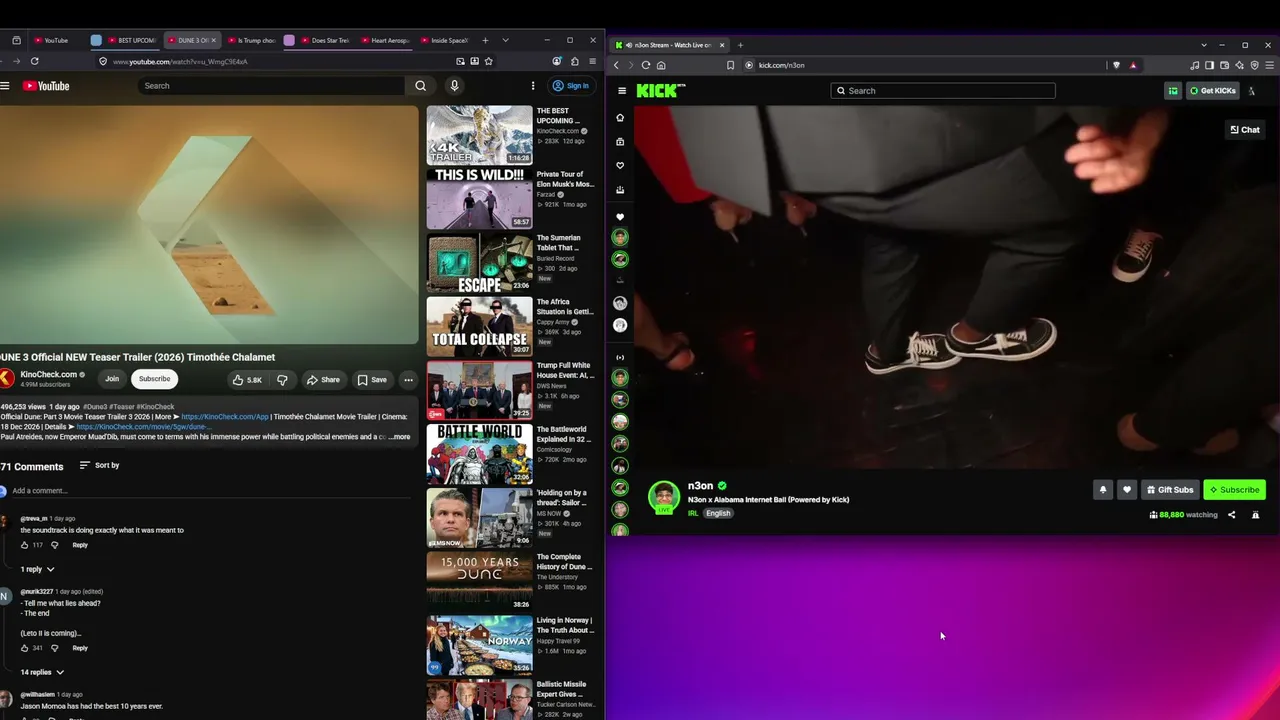Viewport: 1280px width, 720px height.
Task: Share the n3on stream
Action: 1231,515
